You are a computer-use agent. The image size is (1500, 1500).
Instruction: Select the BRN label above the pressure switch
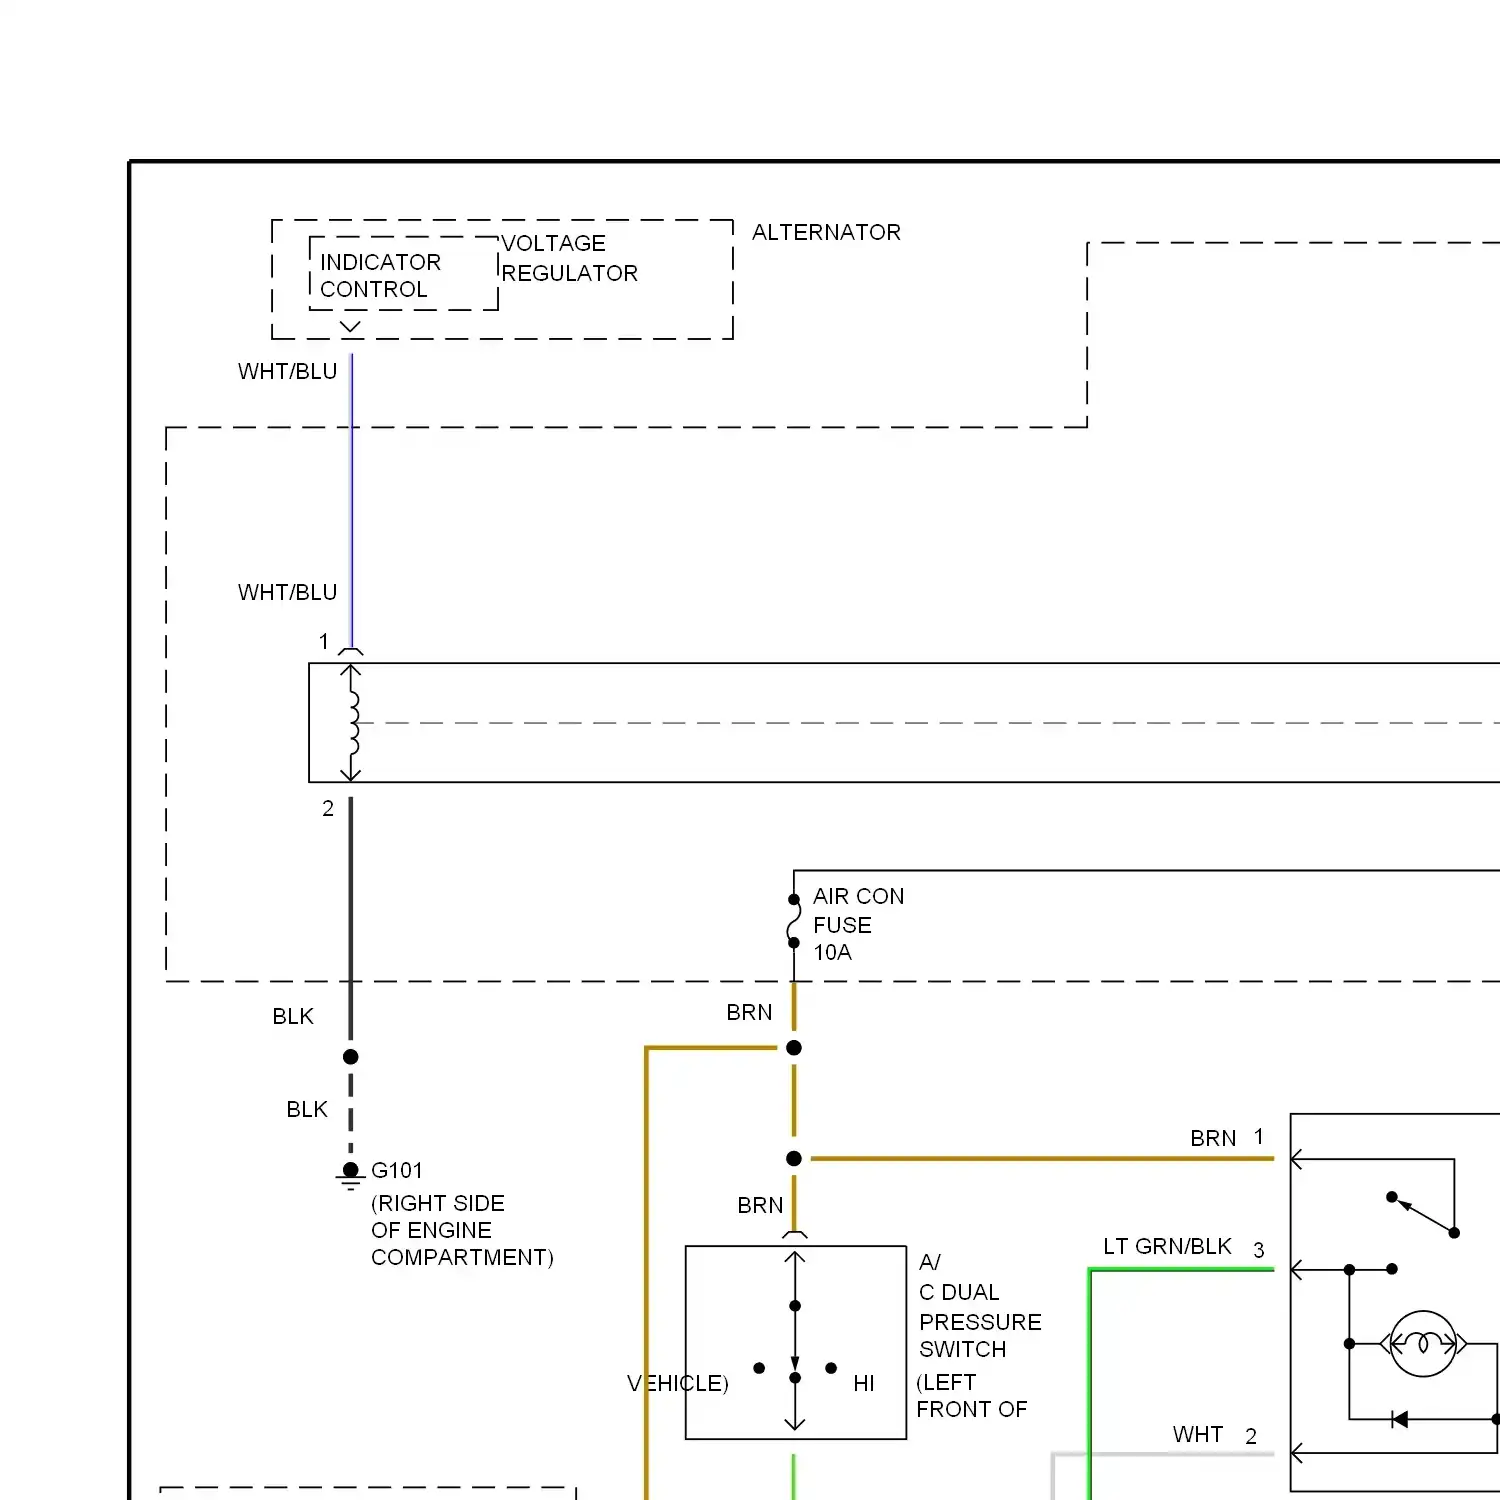coord(760,1205)
